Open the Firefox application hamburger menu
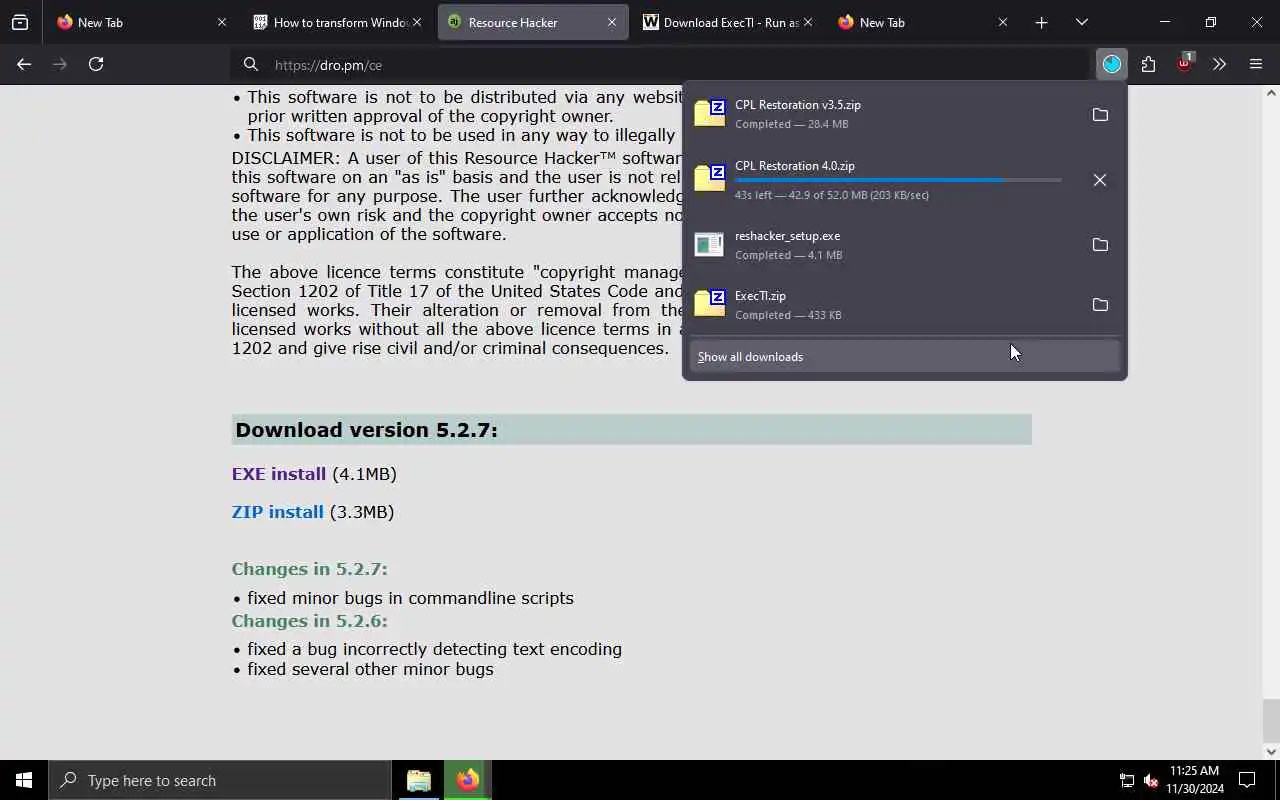 1256,64
